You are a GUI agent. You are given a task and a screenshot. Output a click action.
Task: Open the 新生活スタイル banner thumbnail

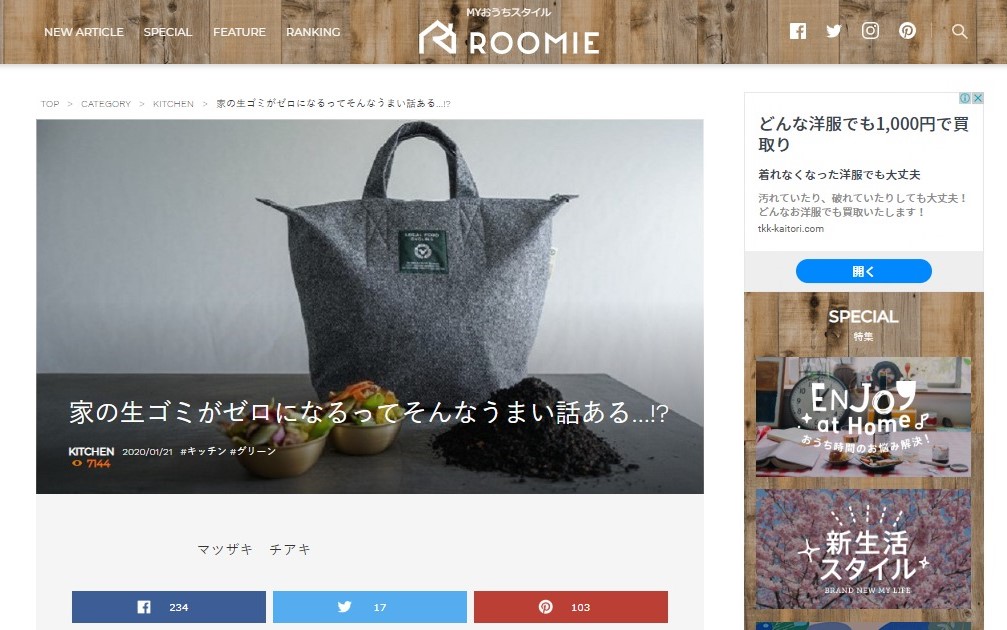[x=863, y=549]
